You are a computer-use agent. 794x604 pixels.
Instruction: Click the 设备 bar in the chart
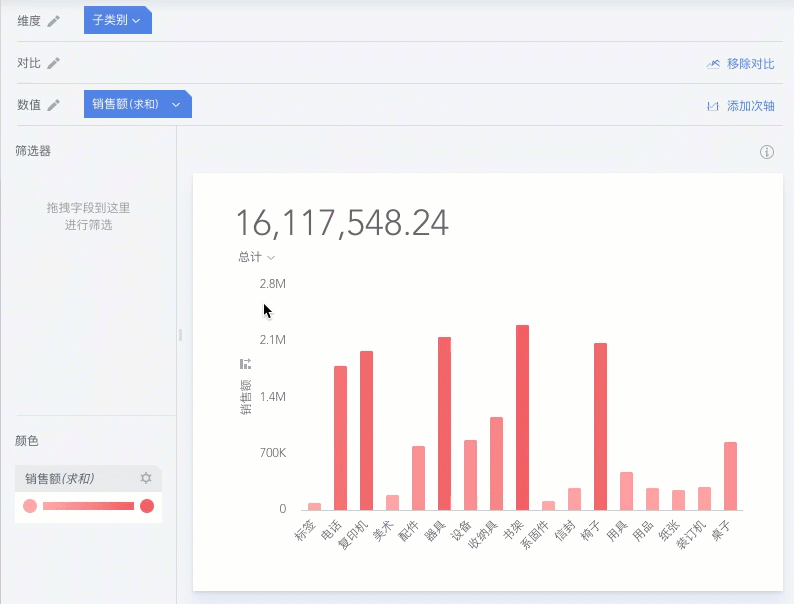click(x=470, y=475)
